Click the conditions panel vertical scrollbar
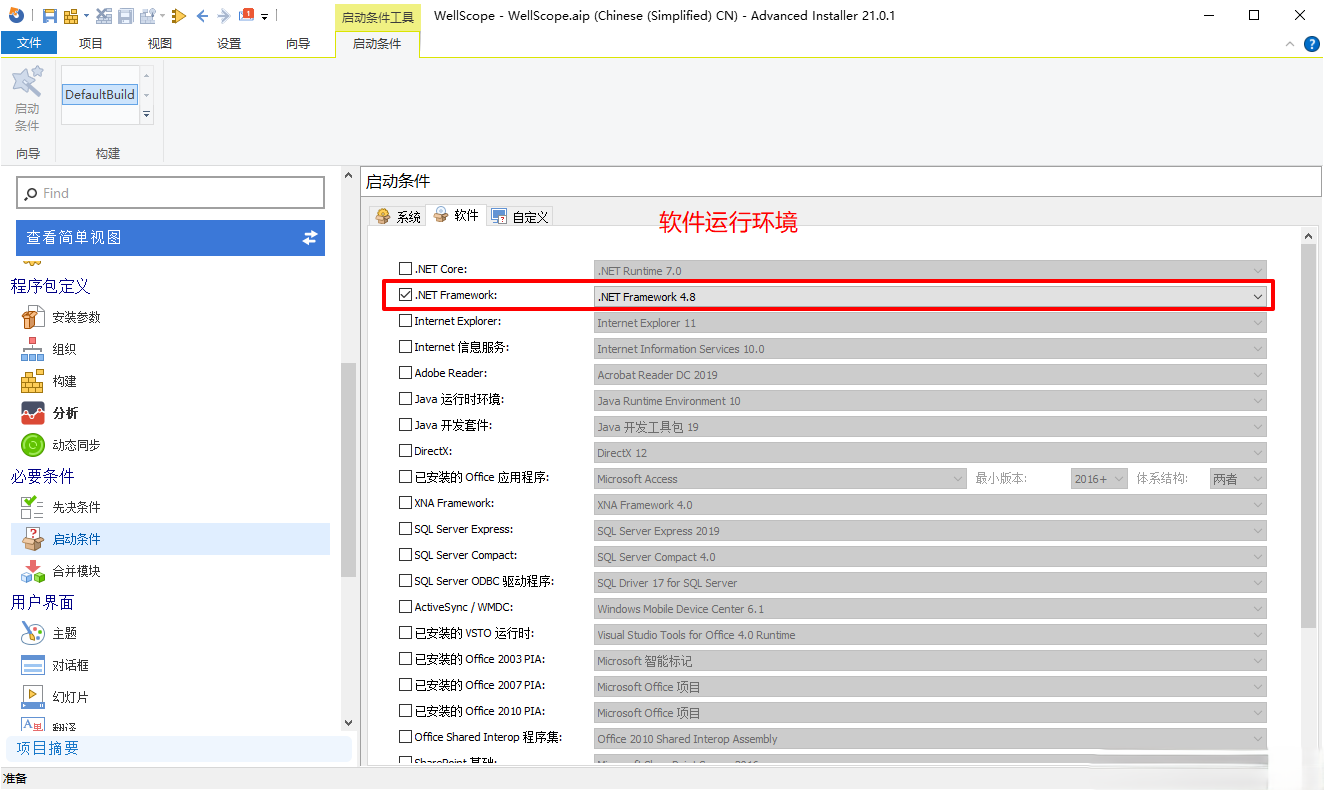Screen dimensions: 1324x790 [x=1309, y=435]
